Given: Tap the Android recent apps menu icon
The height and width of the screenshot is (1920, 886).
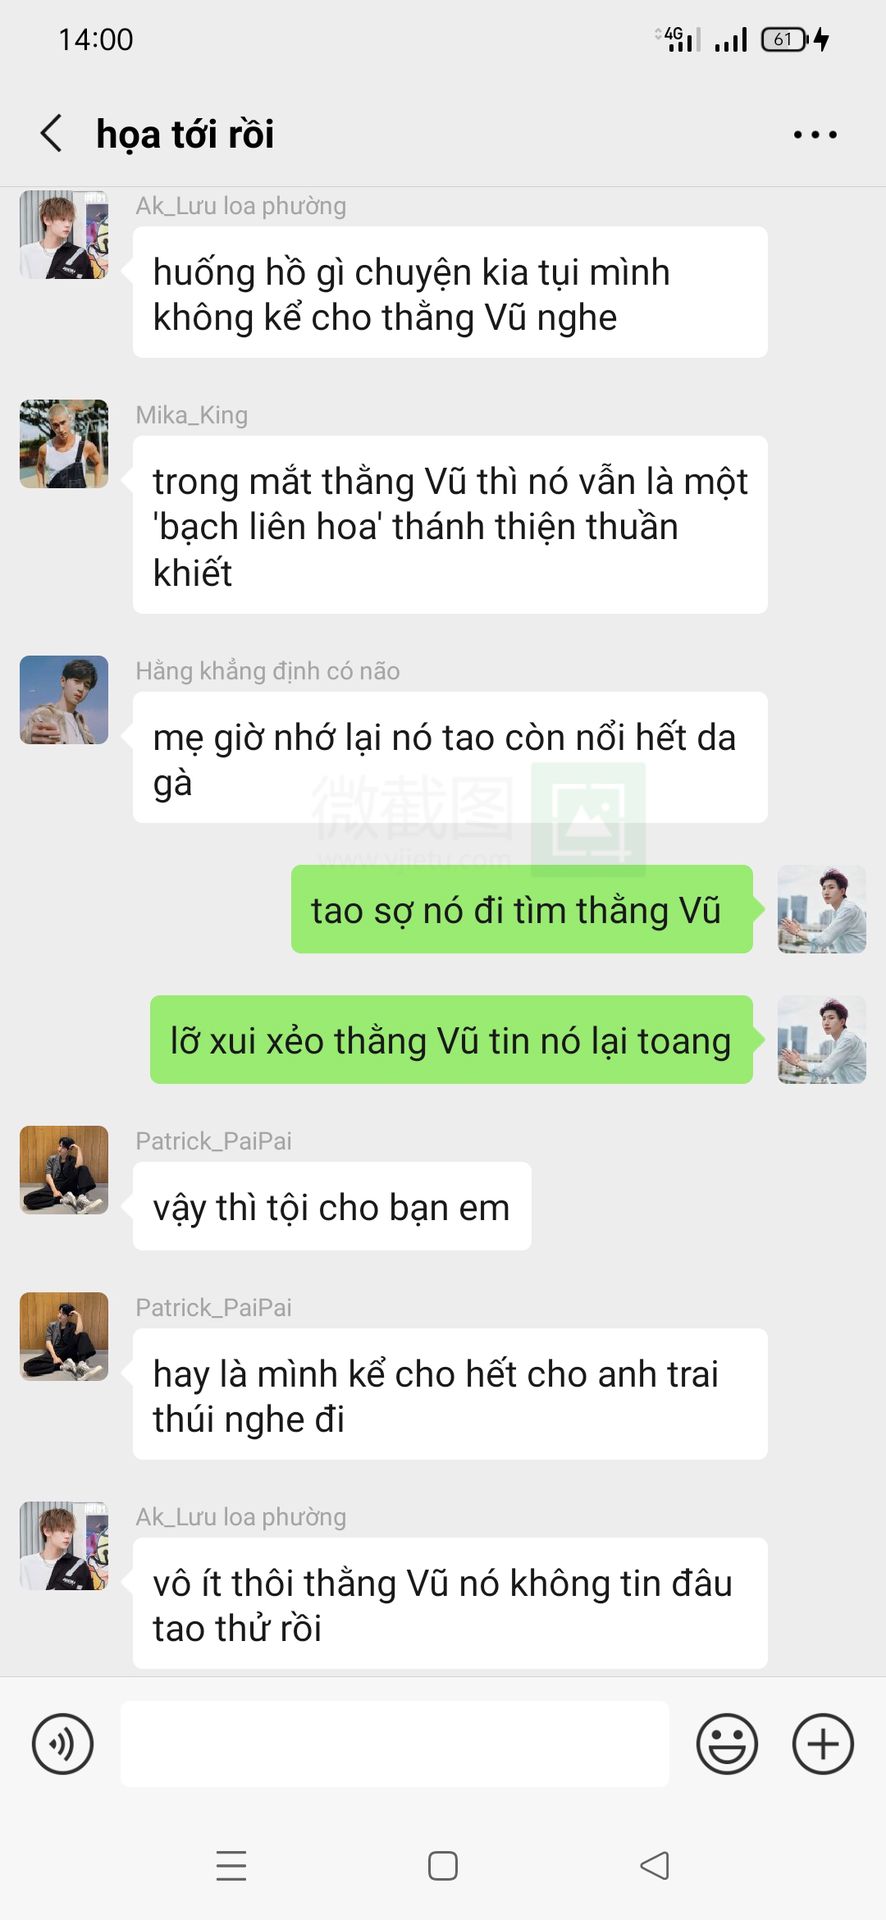Looking at the screenshot, I should coord(231,1866).
